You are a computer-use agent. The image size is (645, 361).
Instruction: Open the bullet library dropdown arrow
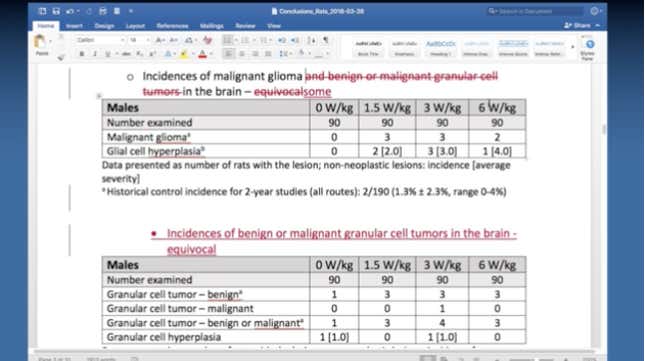(x=236, y=40)
